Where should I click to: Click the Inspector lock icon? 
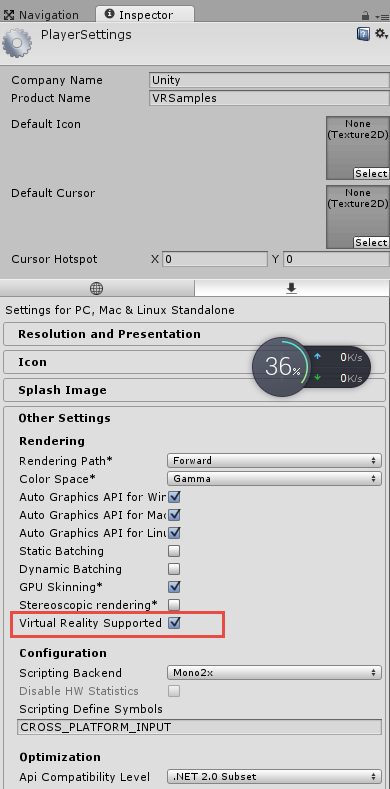[366, 16]
